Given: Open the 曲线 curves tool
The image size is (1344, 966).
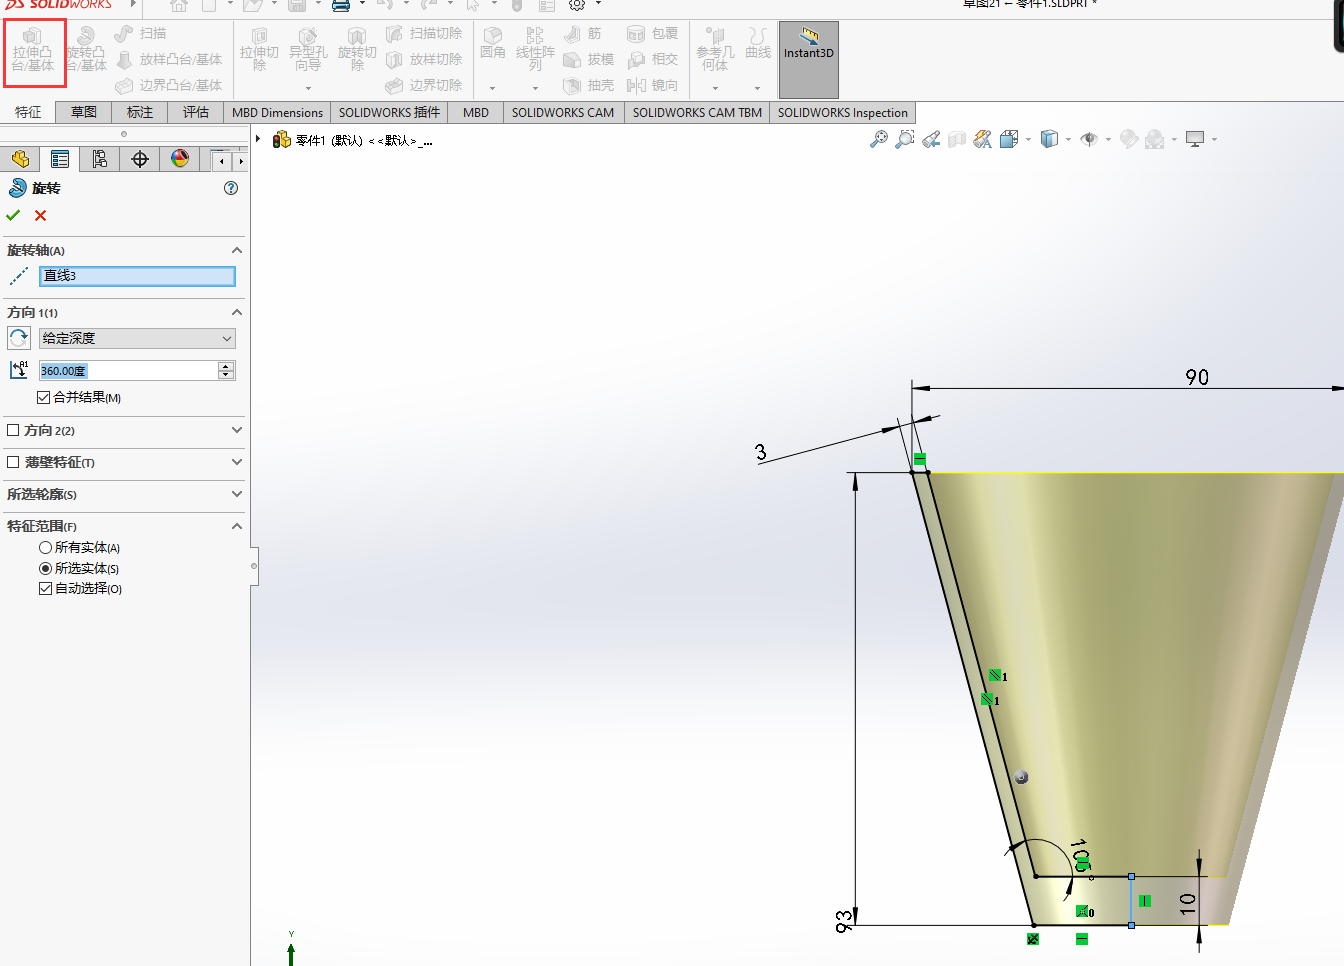Looking at the screenshot, I should (x=758, y=44).
